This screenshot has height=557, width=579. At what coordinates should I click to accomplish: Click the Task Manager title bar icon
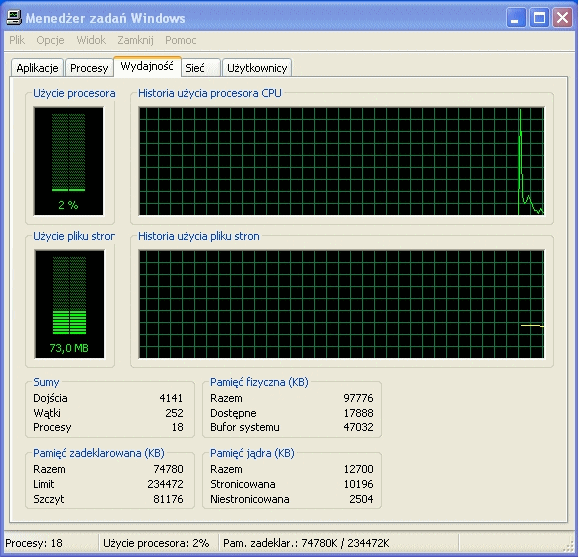14,17
